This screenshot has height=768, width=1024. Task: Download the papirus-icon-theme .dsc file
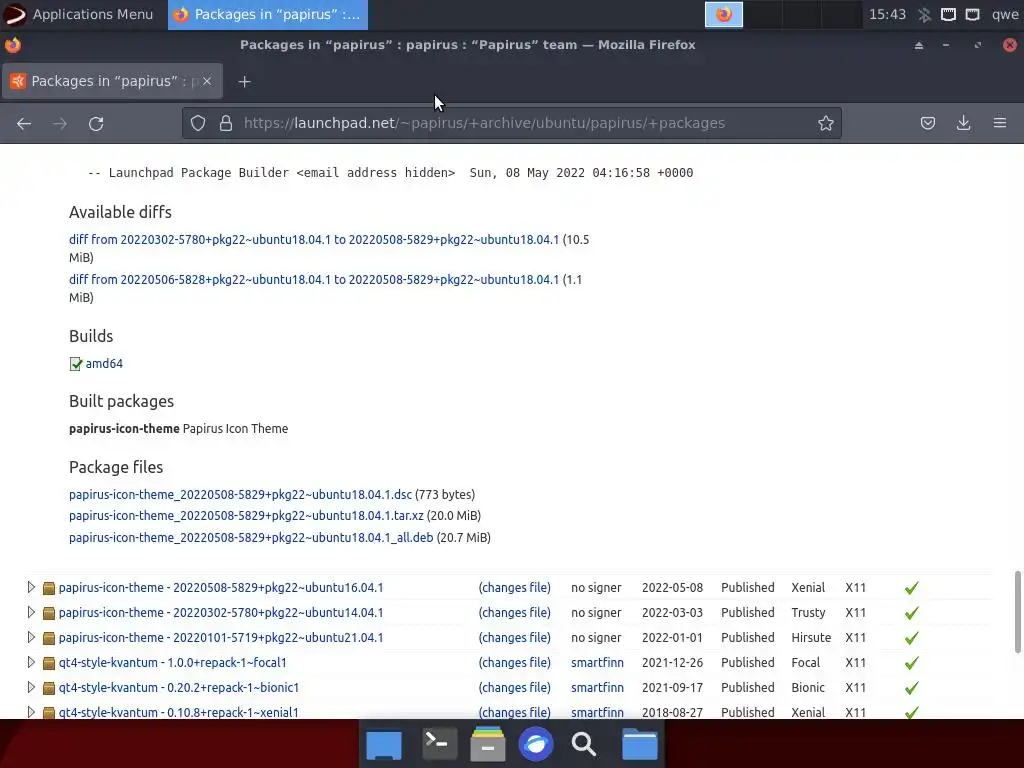point(240,494)
